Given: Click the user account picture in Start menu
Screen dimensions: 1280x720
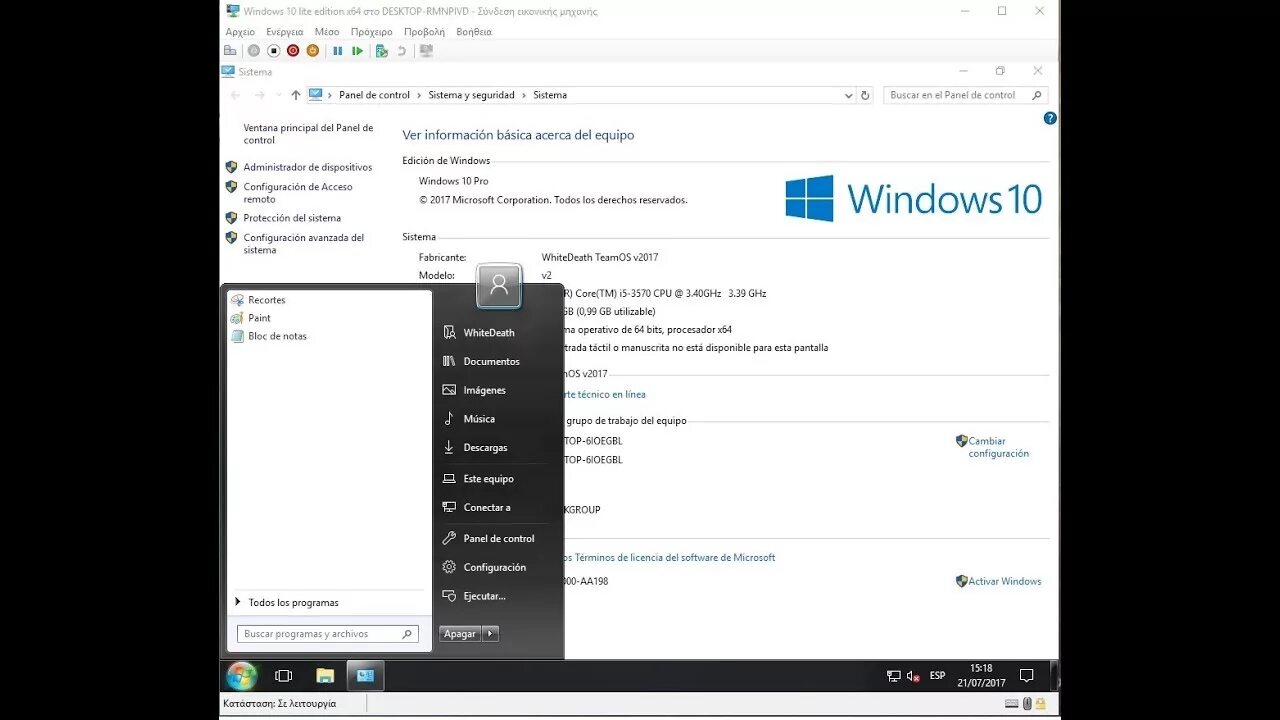Looking at the screenshot, I should tap(499, 286).
